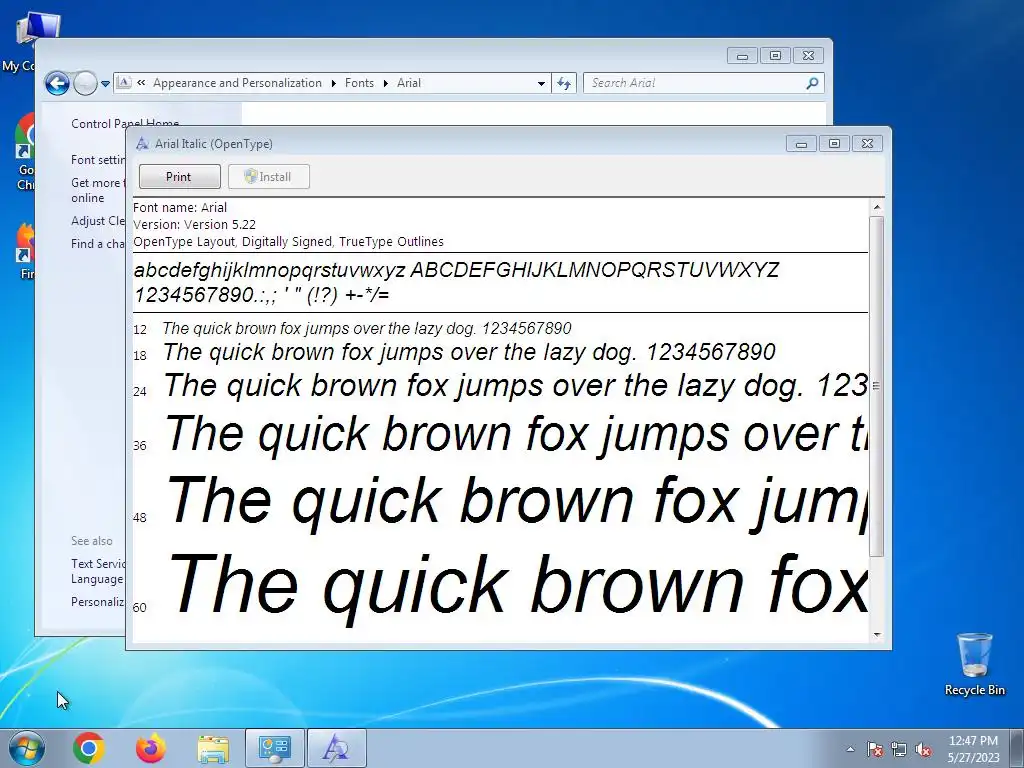
Task: Click the 36 point sample sentence
Action: (x=516, y=434)
